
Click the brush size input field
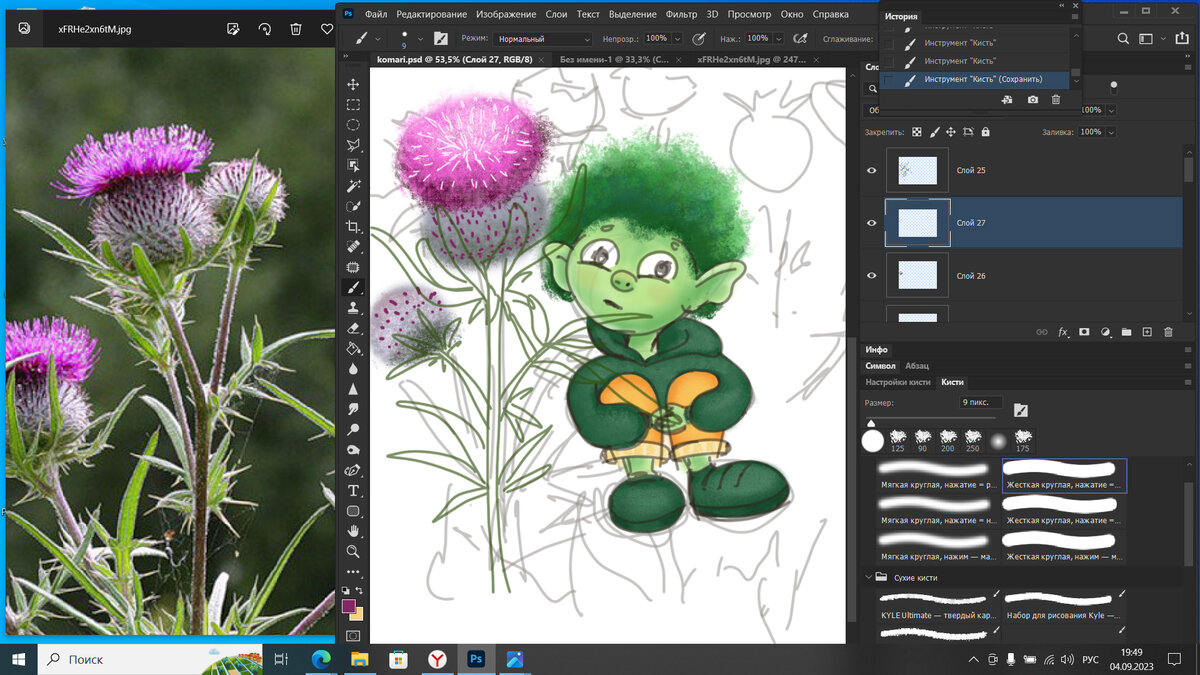(981, 402)
